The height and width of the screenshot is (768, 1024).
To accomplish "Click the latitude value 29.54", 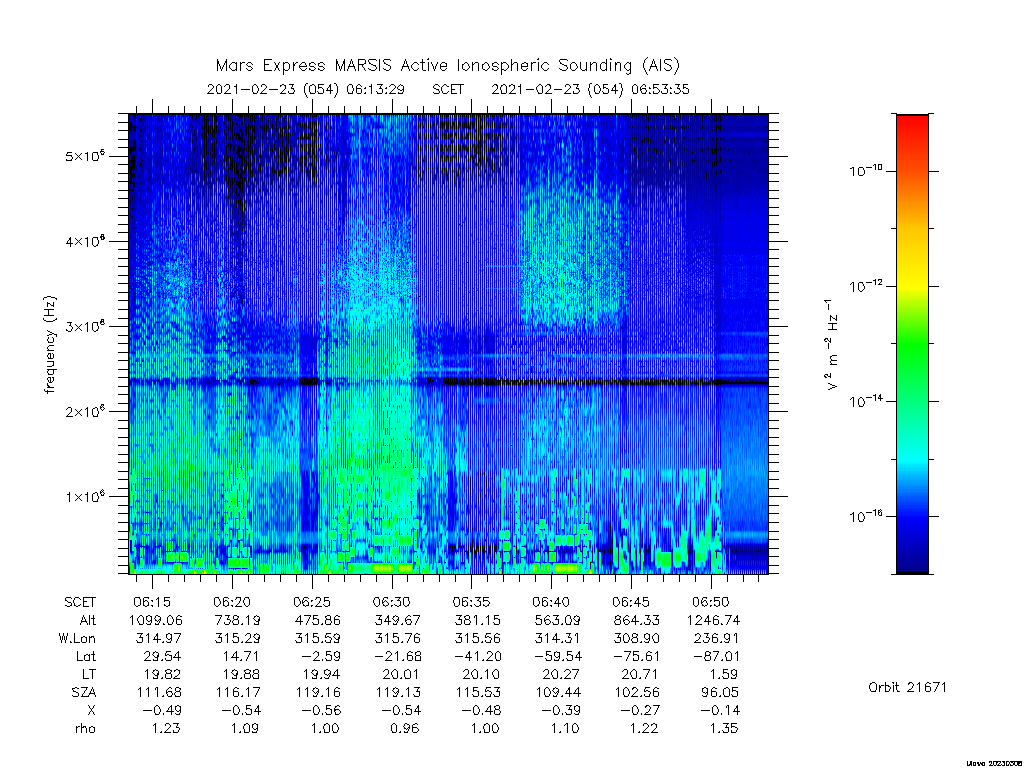I will click(x=162, y=656).
